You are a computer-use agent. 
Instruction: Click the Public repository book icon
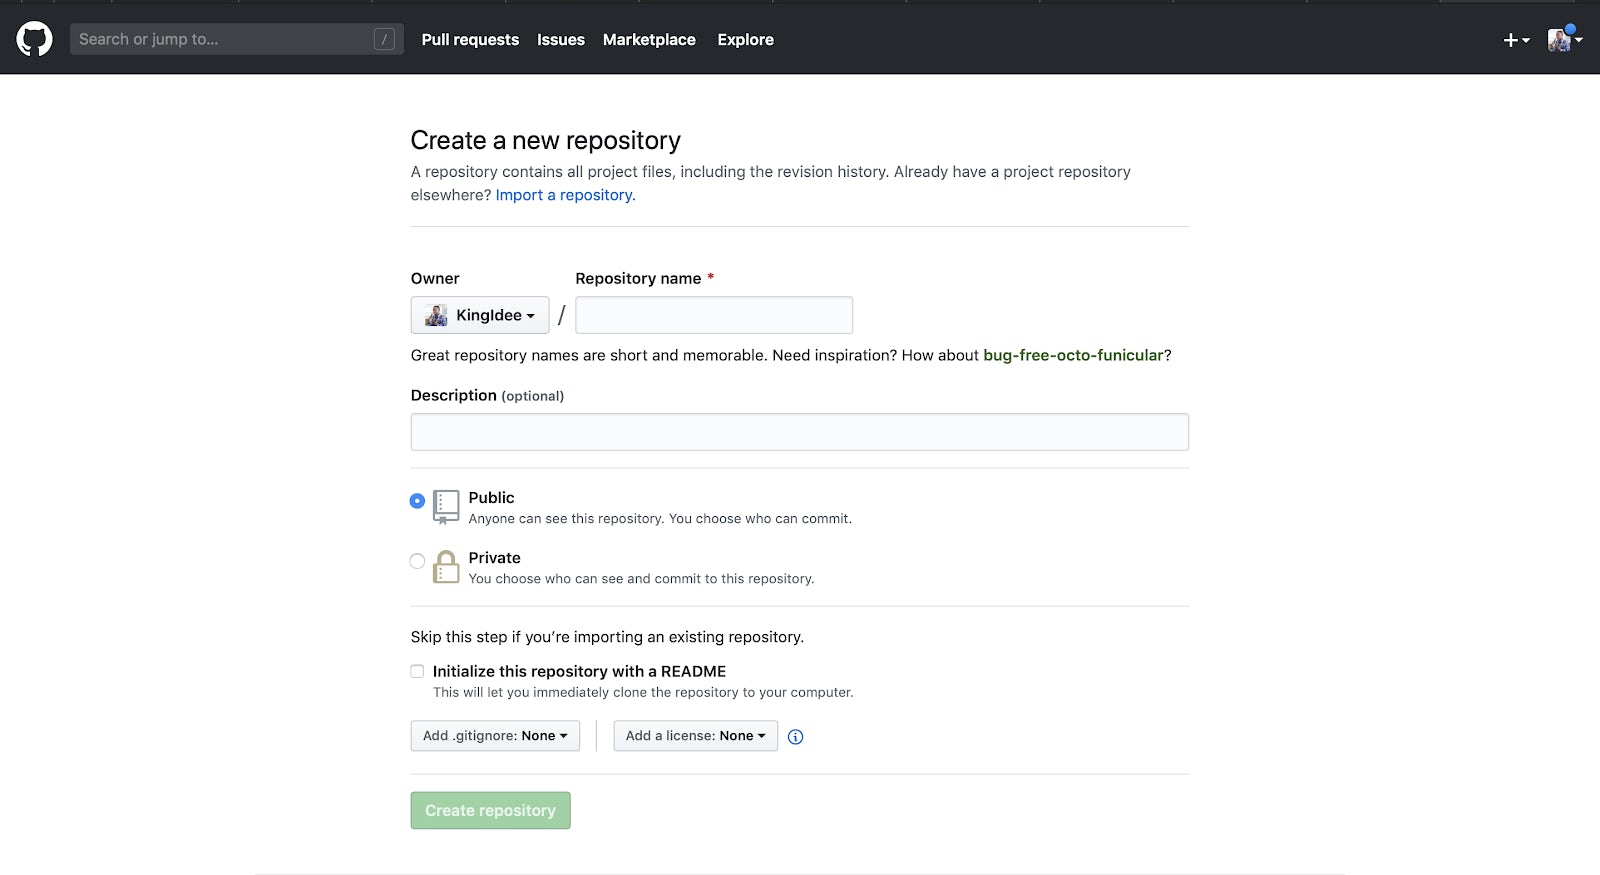[x=446, y=506]
